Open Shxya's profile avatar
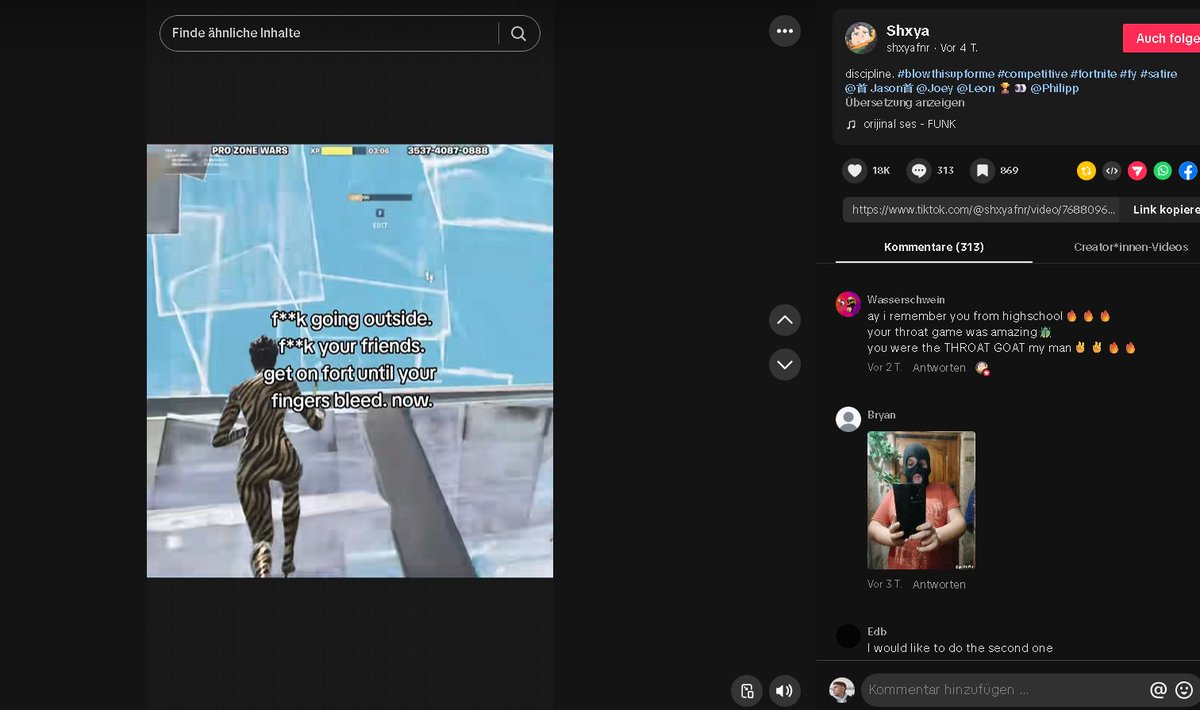Viewport: 1200px width, 710px height. [861, 38]
